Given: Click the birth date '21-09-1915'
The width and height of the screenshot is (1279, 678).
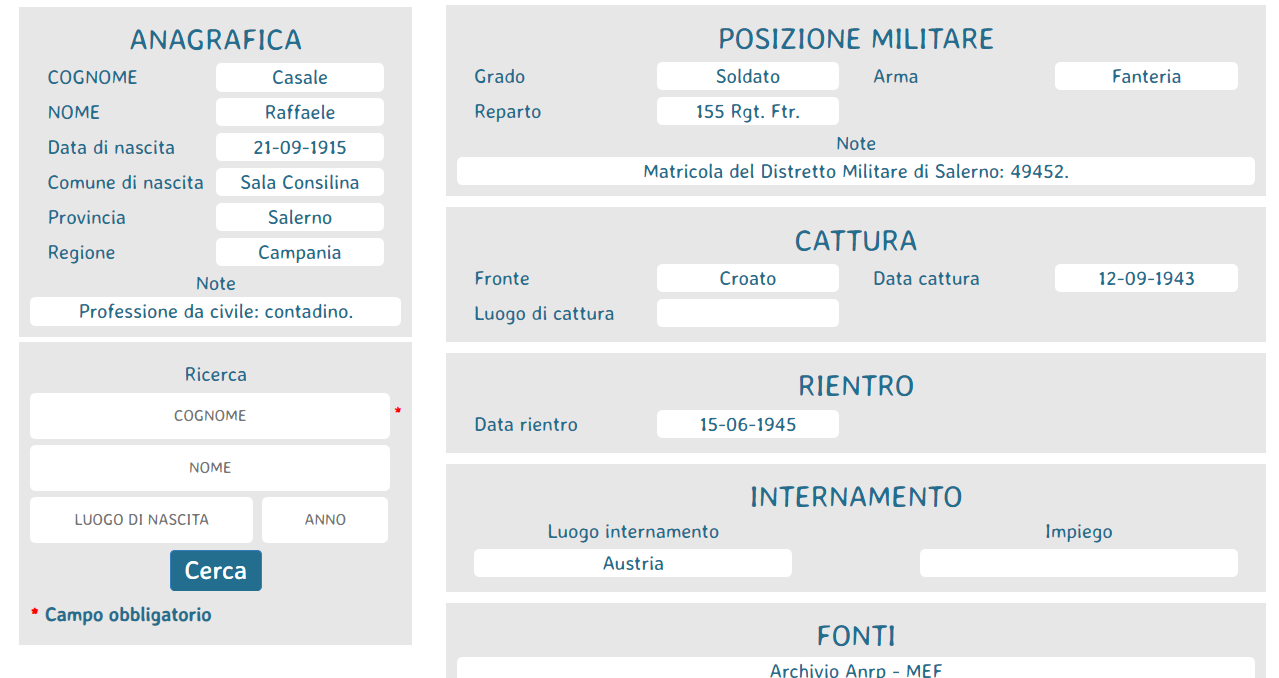Looking at the screenshot, I should [x=300, y=147].
